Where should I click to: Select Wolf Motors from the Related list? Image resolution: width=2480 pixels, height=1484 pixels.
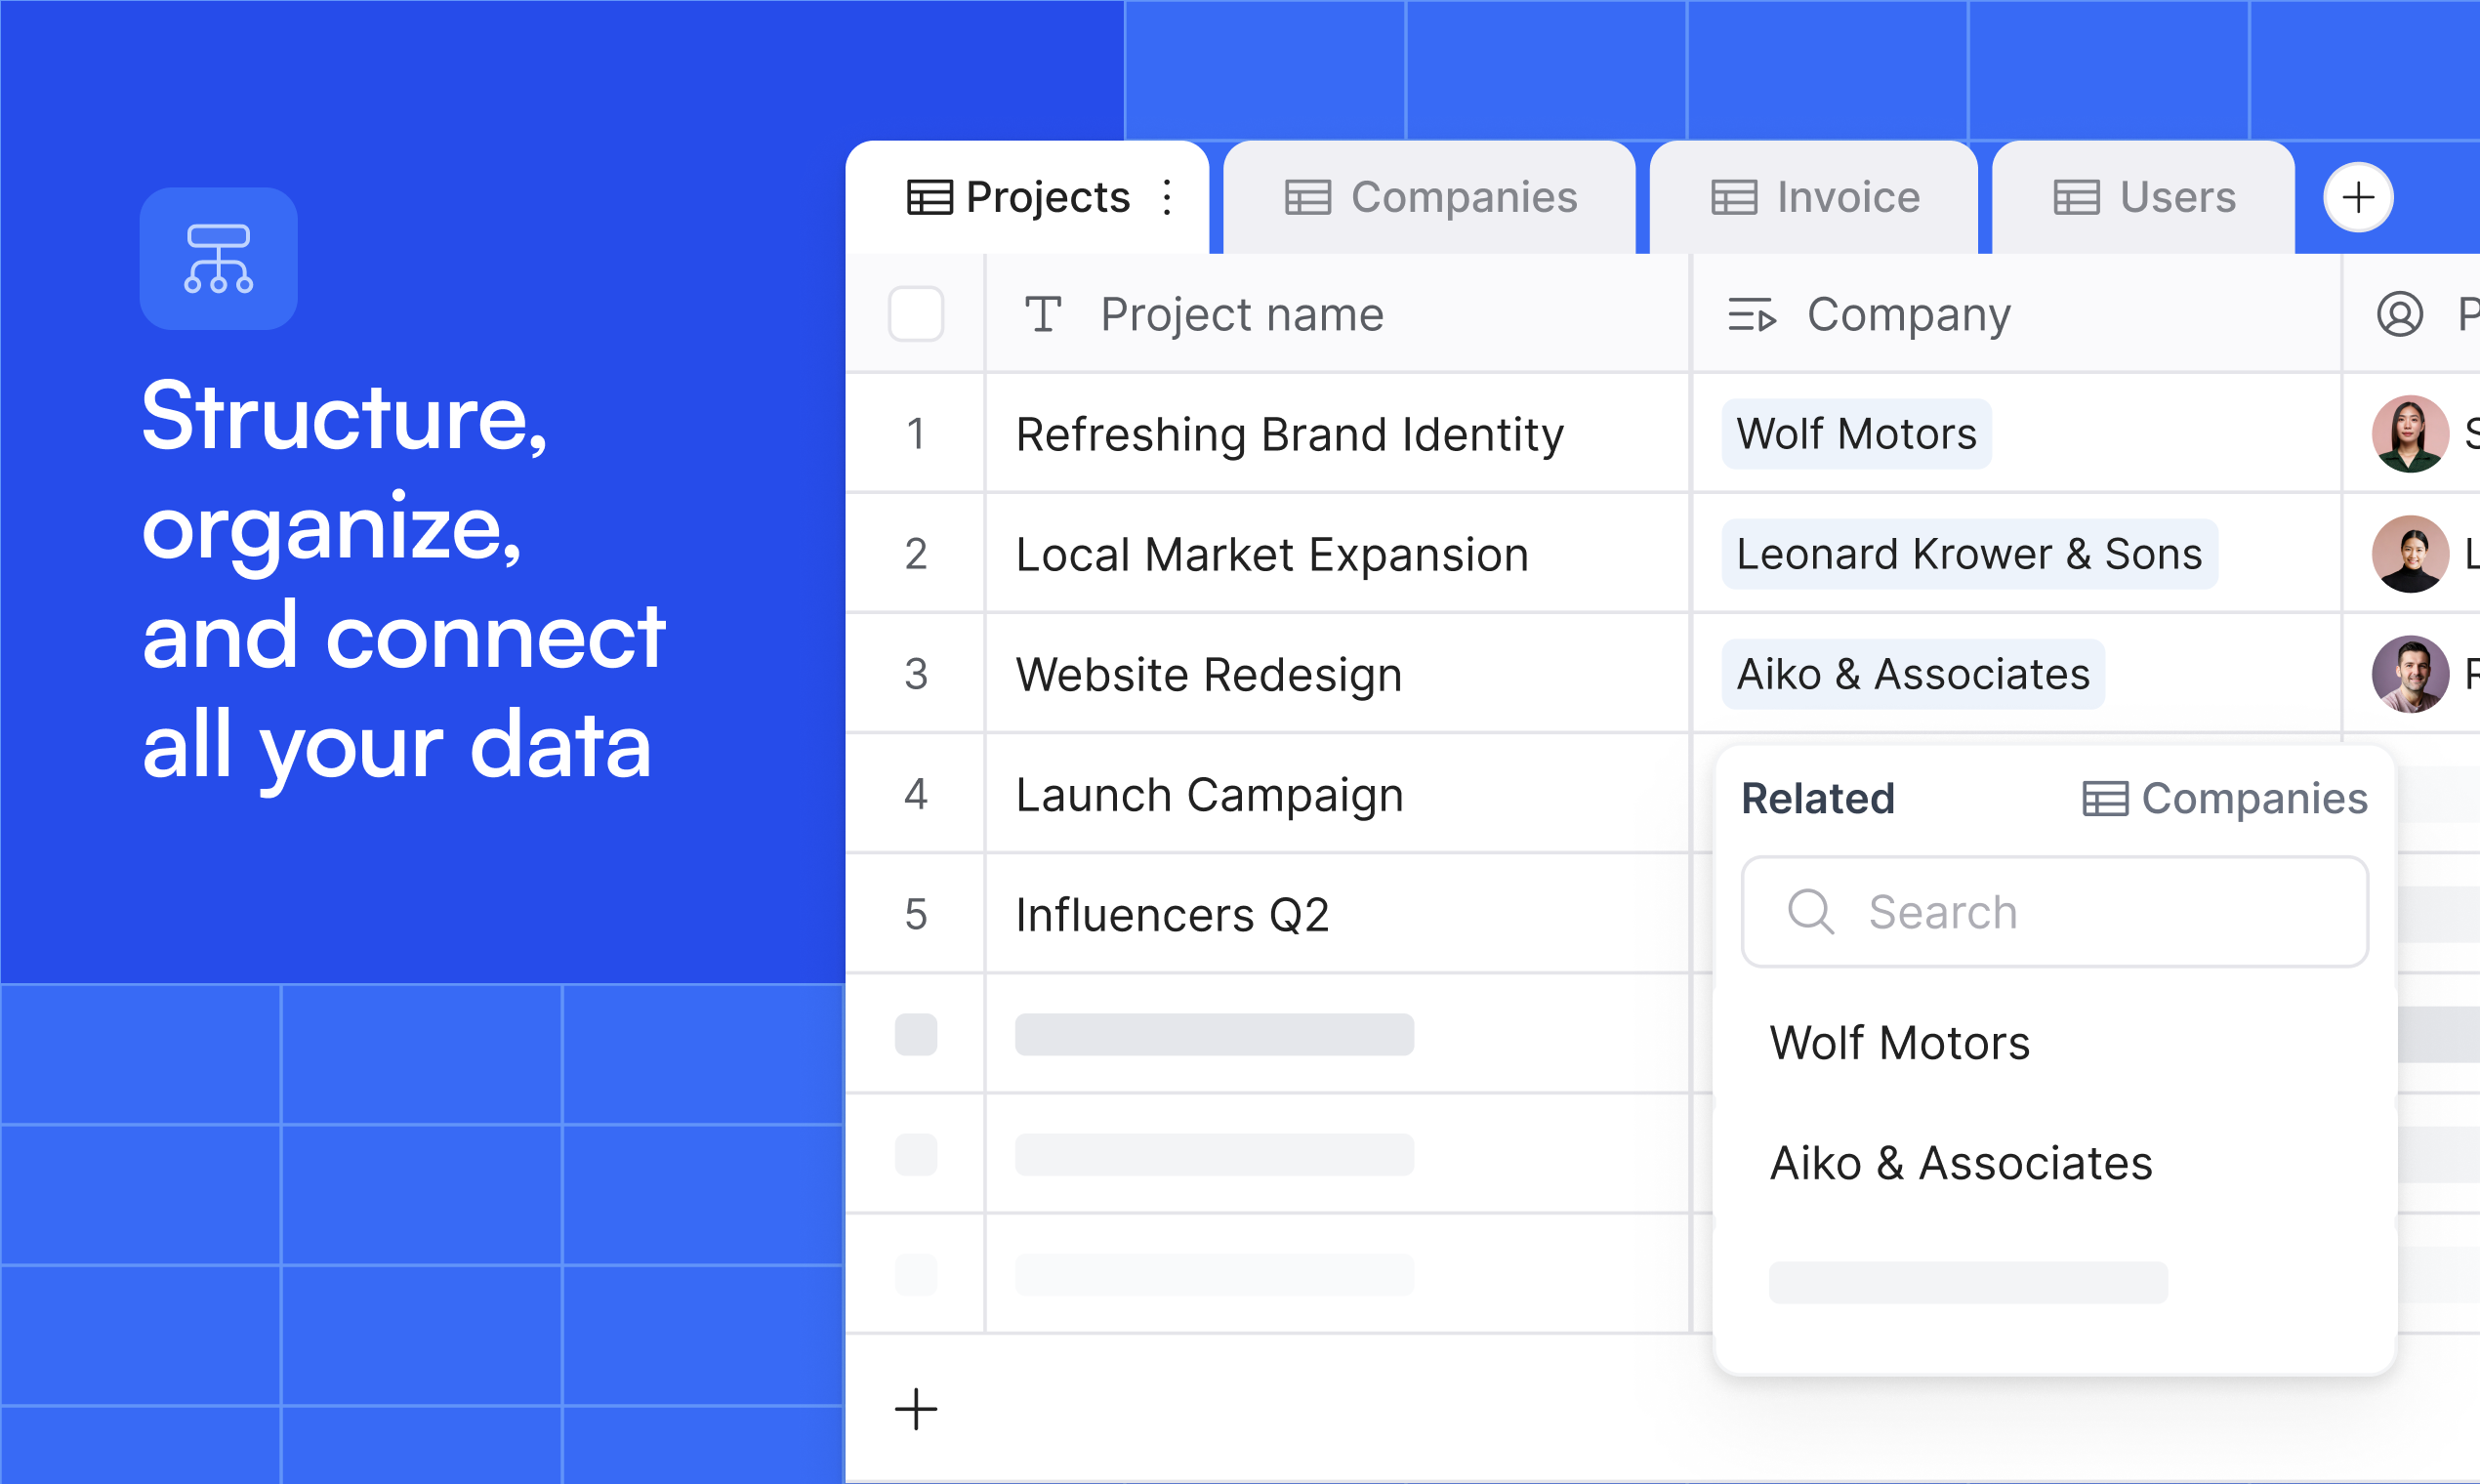pyautogui.click(x=1899, y=1043)
